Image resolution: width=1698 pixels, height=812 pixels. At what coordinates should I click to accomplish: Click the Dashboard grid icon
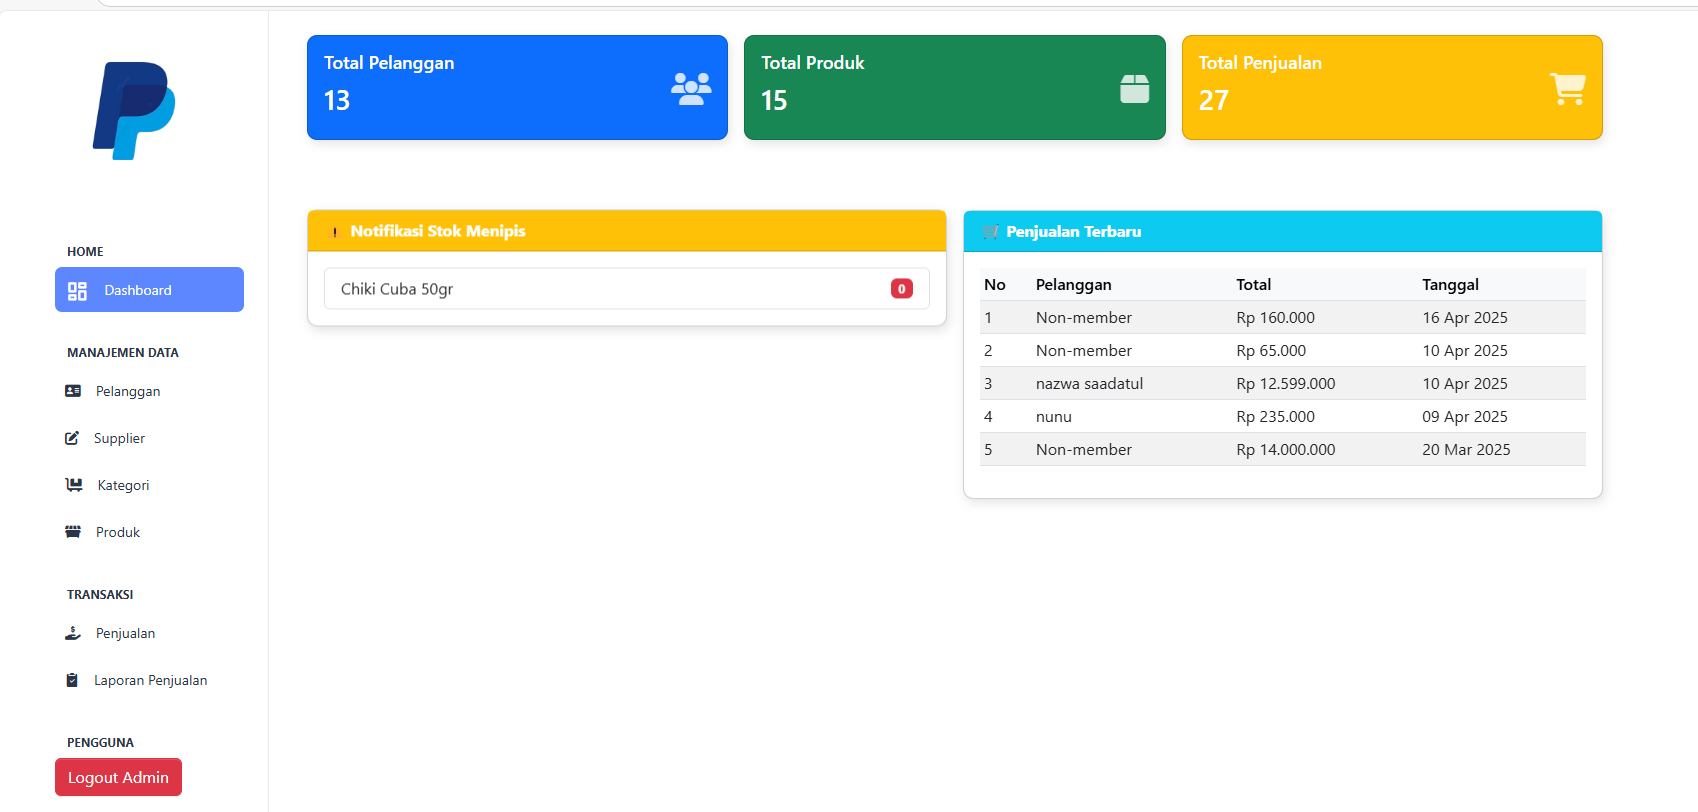(x=77, y=291)
